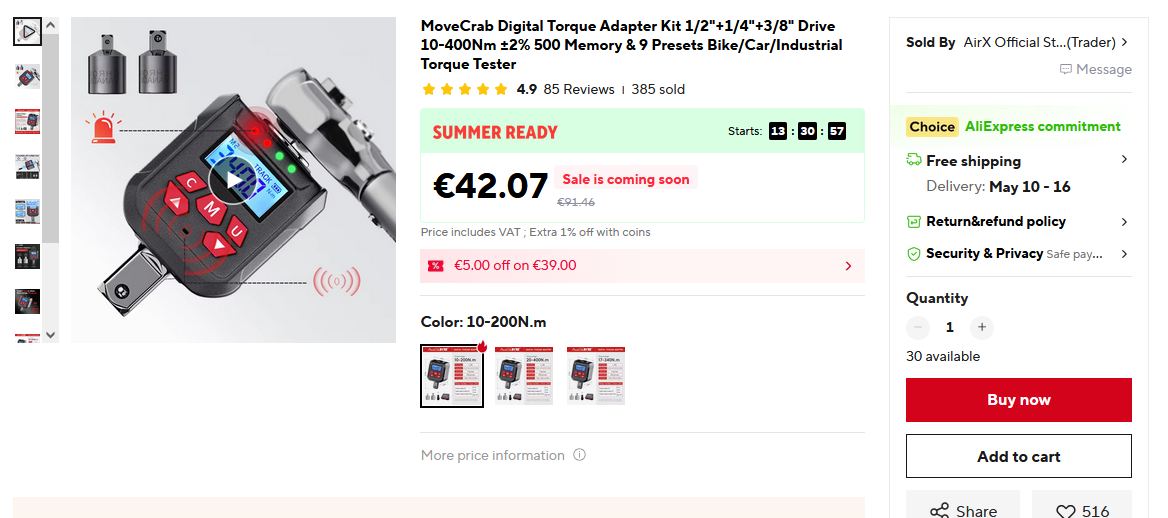Increase quantity with plus button
This screenshot has height=518, width=1168.
tap(982, 327)
